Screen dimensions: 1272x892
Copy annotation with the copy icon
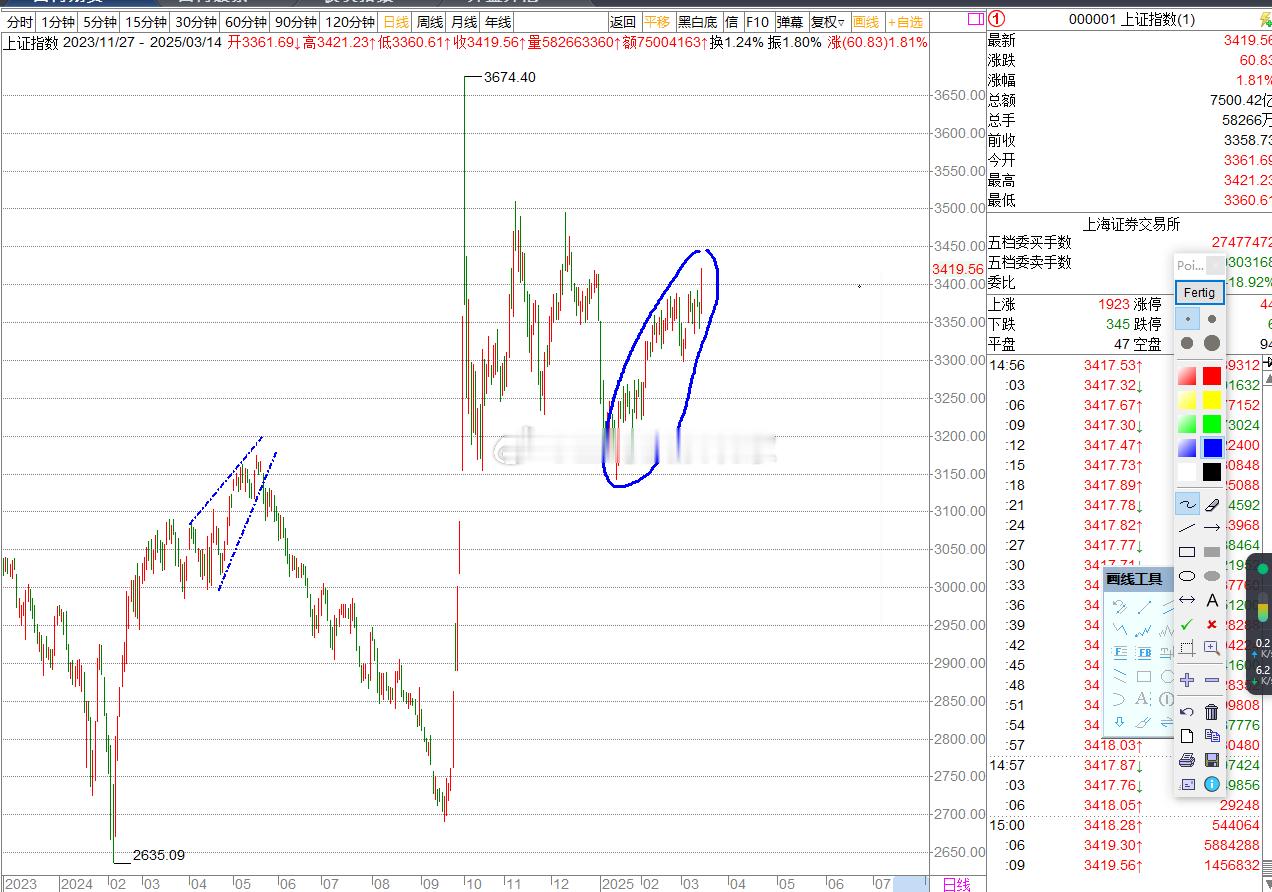coord(1212,736)
